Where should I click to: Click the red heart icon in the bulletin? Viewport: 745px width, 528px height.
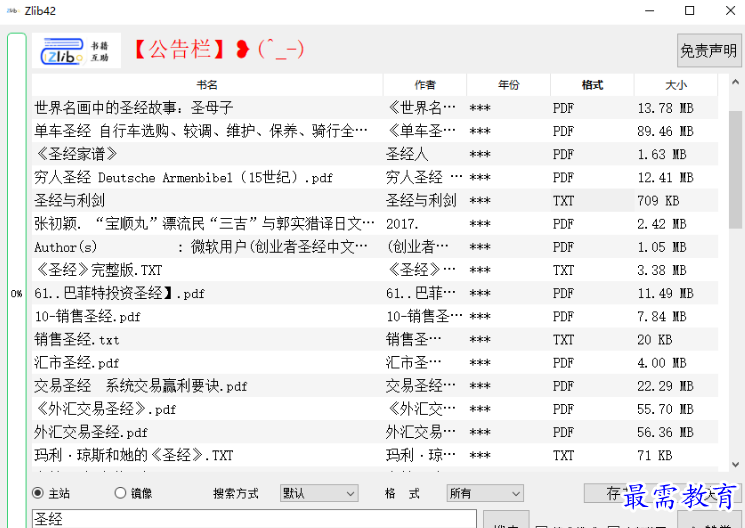click(x=243, y=49)
